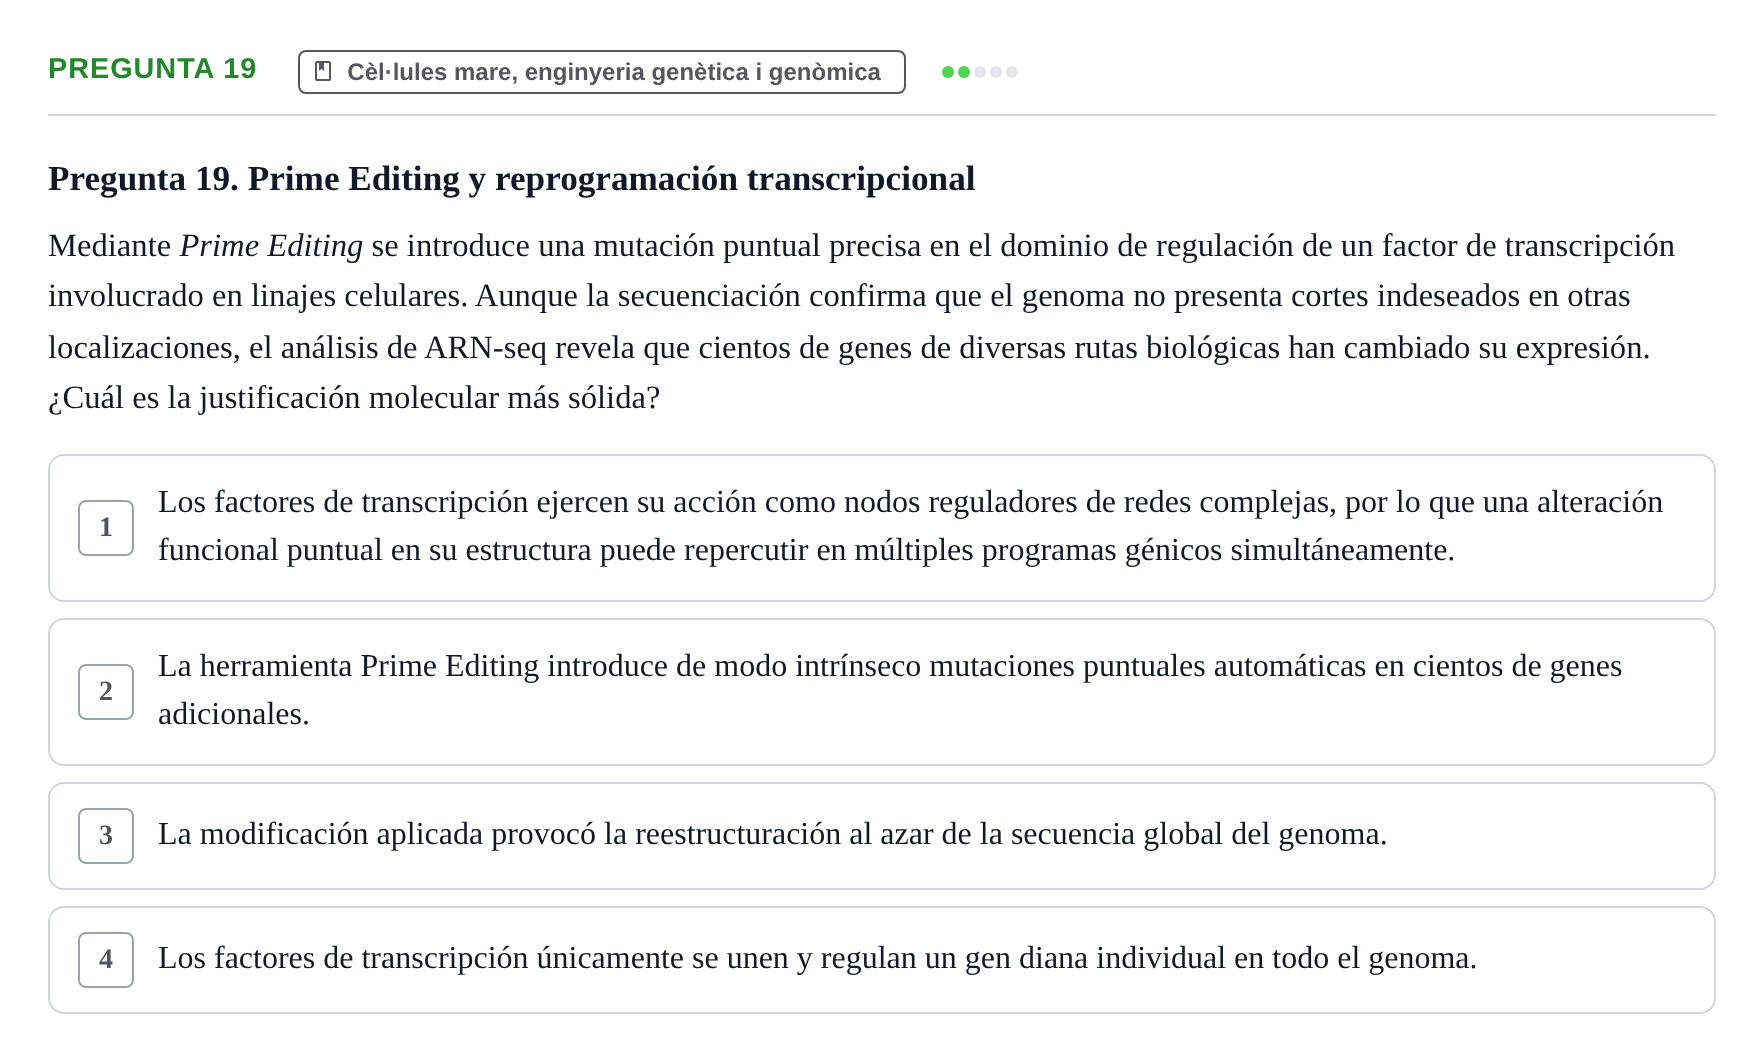Click the number 4 badge box
Screen dimensions: 1764x1064
click(x=106, y=960)
